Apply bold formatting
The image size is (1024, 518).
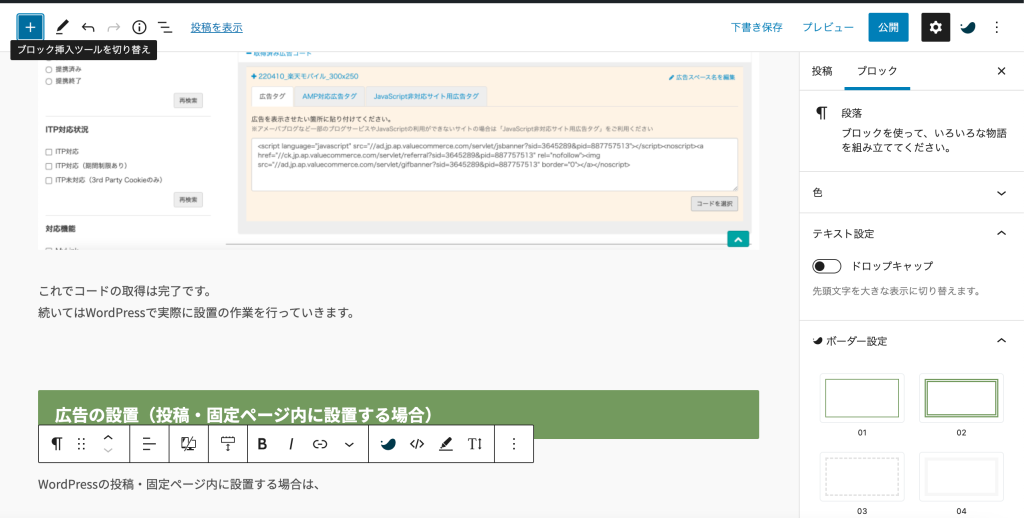pos(263,444)
